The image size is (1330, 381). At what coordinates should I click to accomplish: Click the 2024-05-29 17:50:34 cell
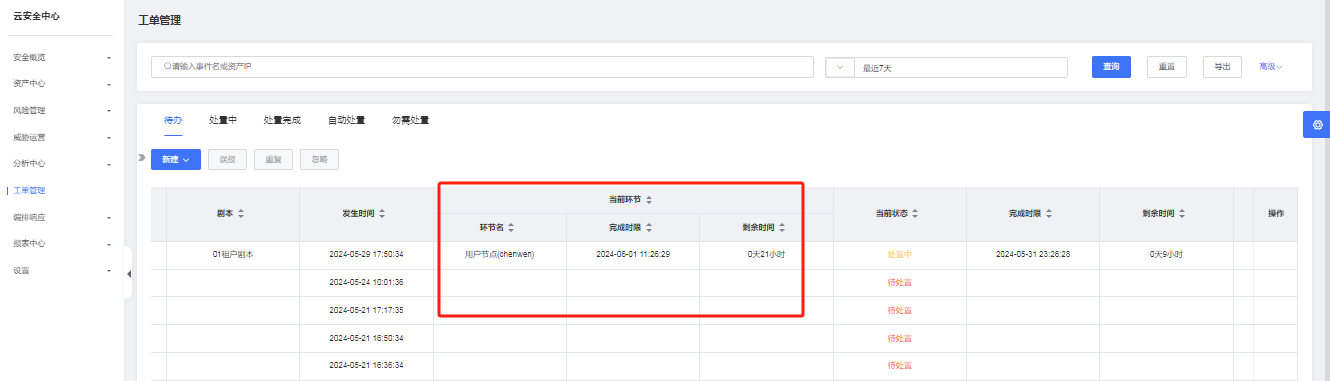pos(366,254)
